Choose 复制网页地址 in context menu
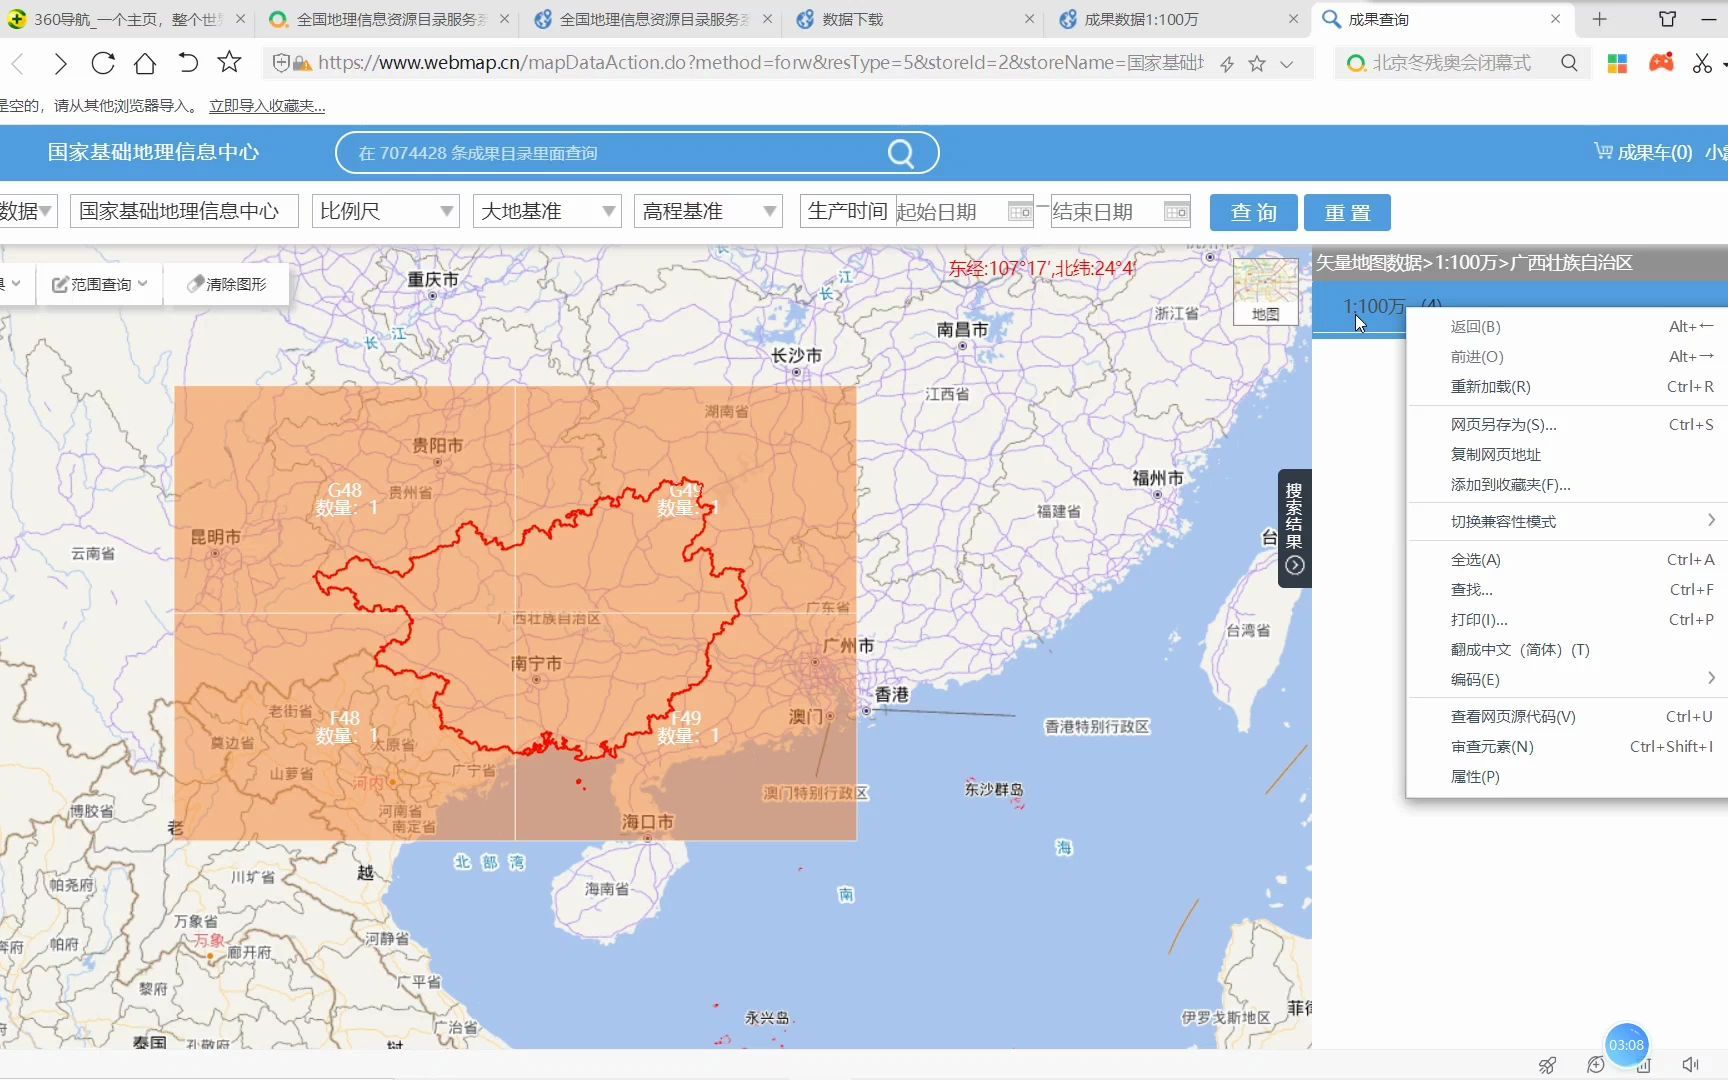 pyautogui.click(x=1567, y=455)
